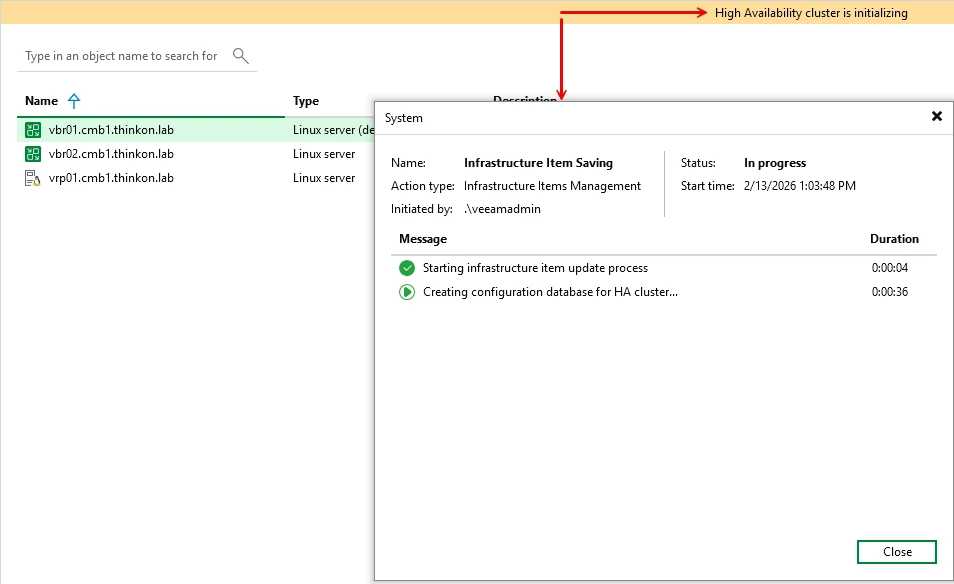The height and width of the screenshot is (584, 954).
Task: Click the Message column header in the dialog
Action: 423,239
